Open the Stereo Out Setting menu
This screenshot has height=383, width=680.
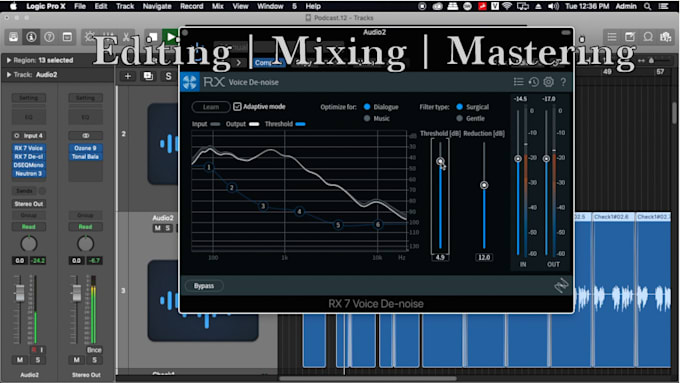[85, 98]
